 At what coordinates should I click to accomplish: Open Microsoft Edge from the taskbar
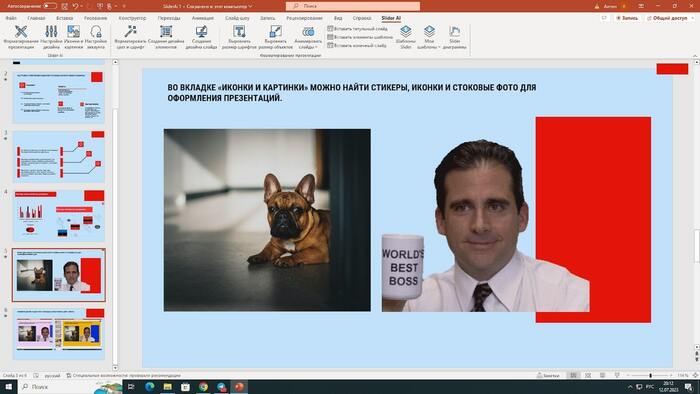click(150, 387)
